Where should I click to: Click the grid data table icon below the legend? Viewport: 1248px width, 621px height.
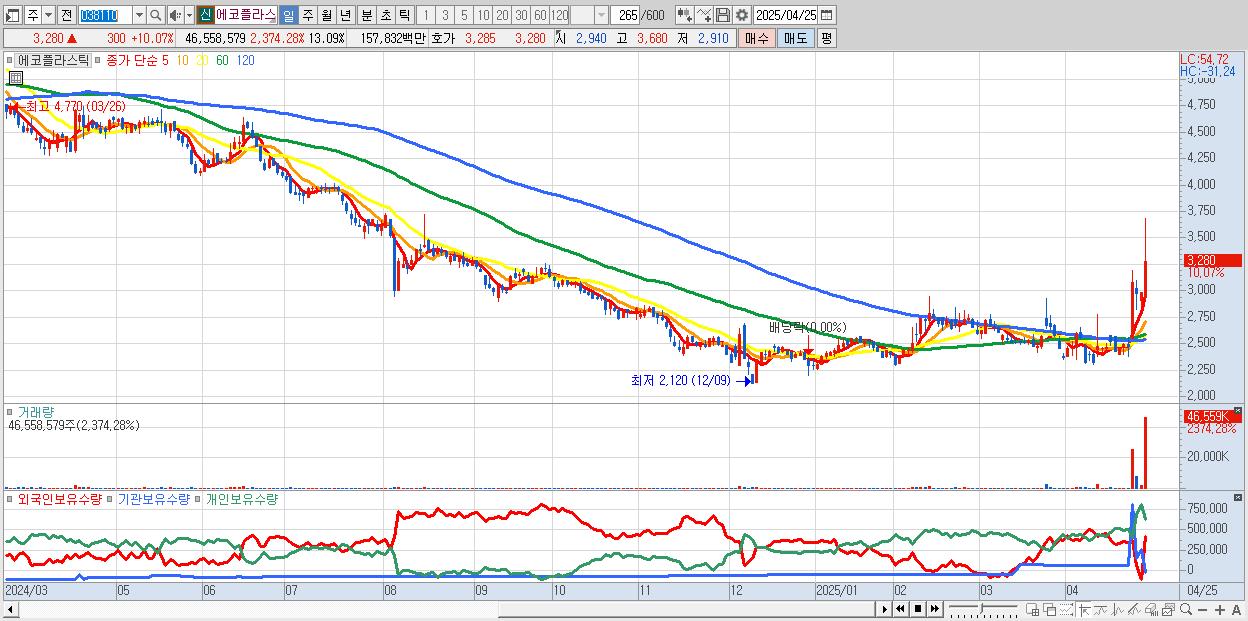tap(16, 77)
